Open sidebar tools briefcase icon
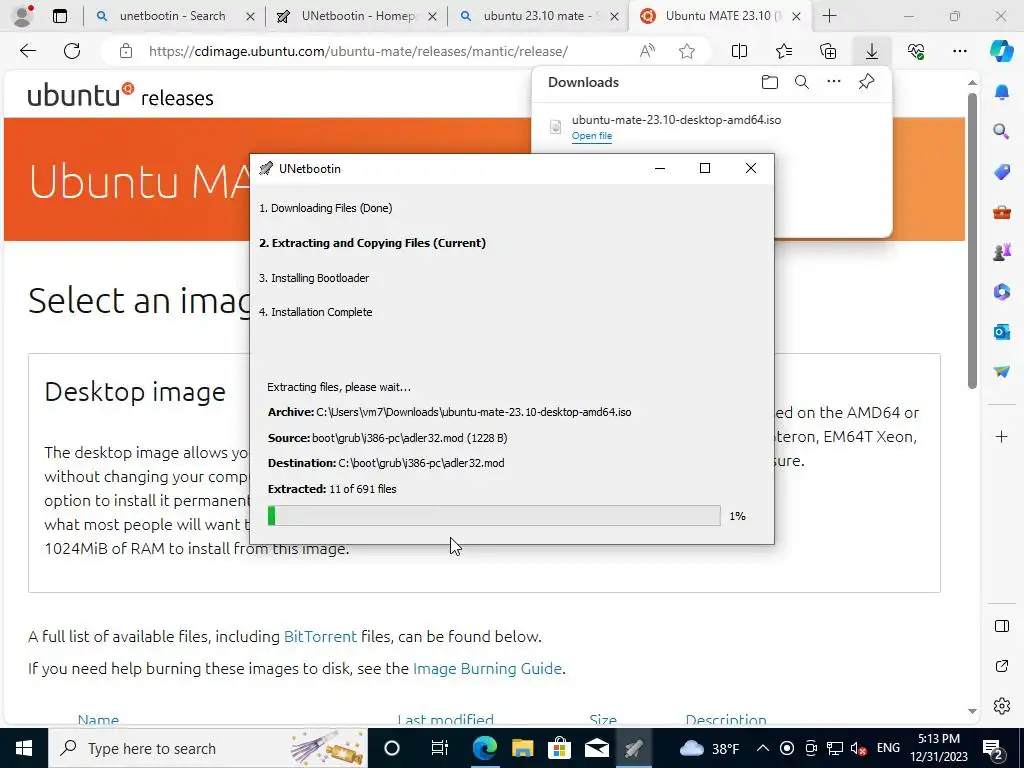Image resolution: width=1024 pixels, height=768 pixels. tap(1002, 212)
